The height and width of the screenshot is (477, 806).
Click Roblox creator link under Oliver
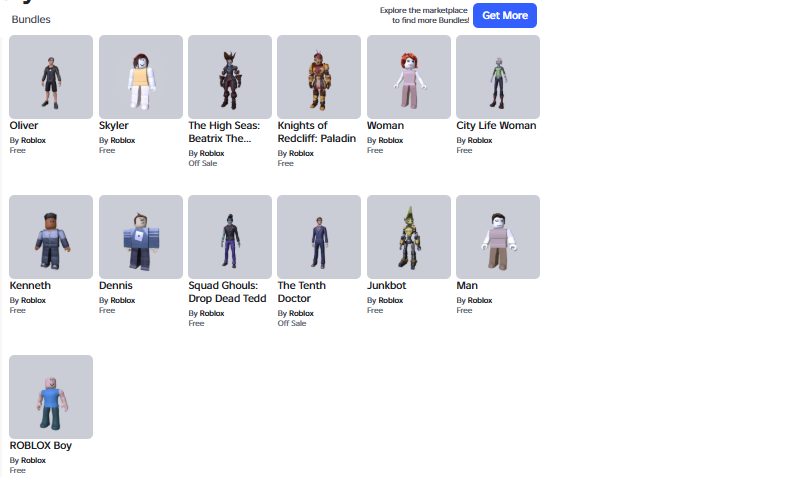(33, 140)
